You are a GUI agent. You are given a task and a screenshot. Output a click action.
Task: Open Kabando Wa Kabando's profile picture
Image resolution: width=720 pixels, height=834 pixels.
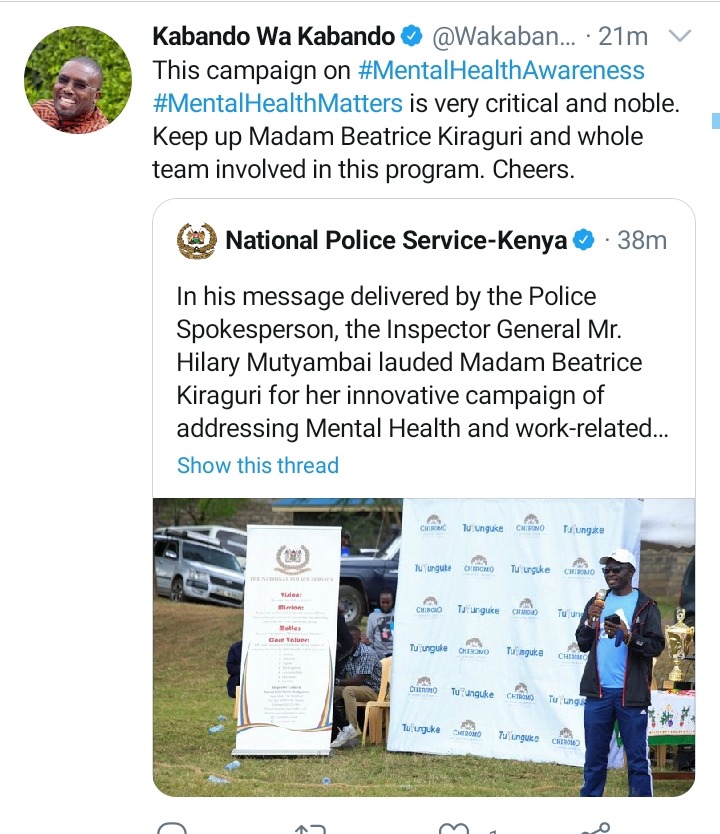(x=78, y=80)
